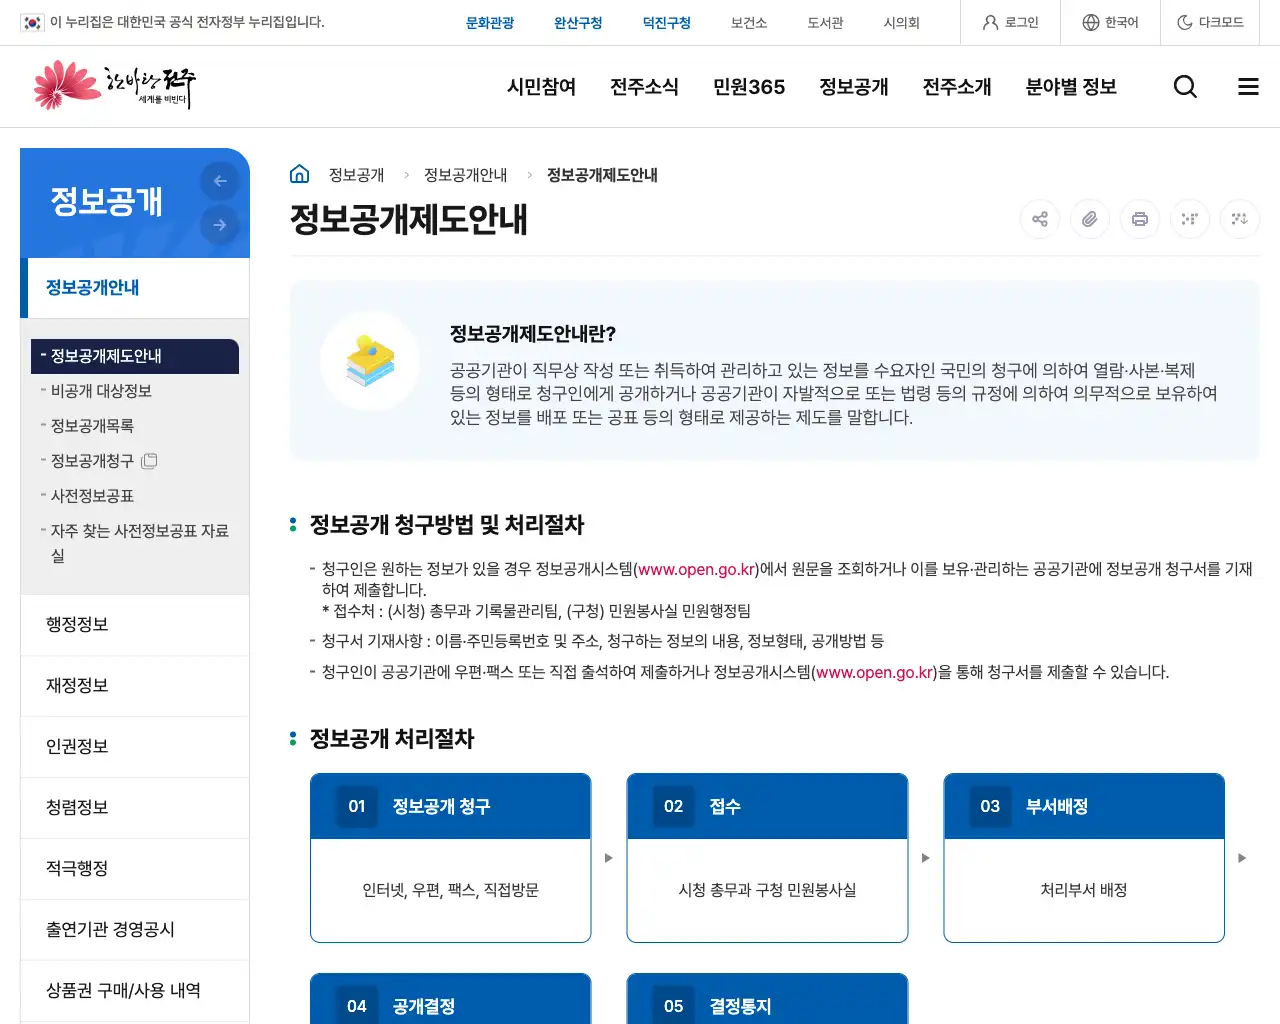Click heading 정보공개 청구방법 및 처리절차
Image resolution: width=1280 pixels, height=1024 pixels.
click(447, 525)
